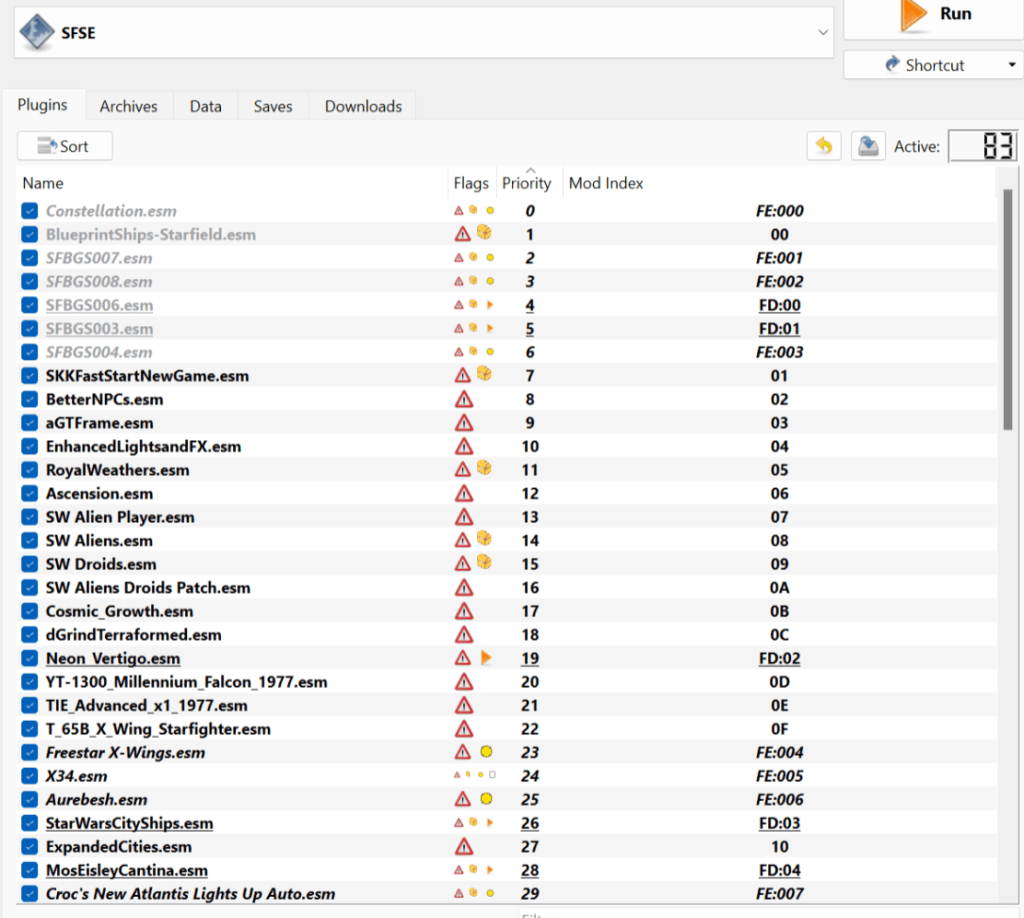Image resolution: width=1024 pixels, height=918 pixels.
Task: Disable the SKKFastStartNewGame.esm plugin checkbox
Action: 30,376
